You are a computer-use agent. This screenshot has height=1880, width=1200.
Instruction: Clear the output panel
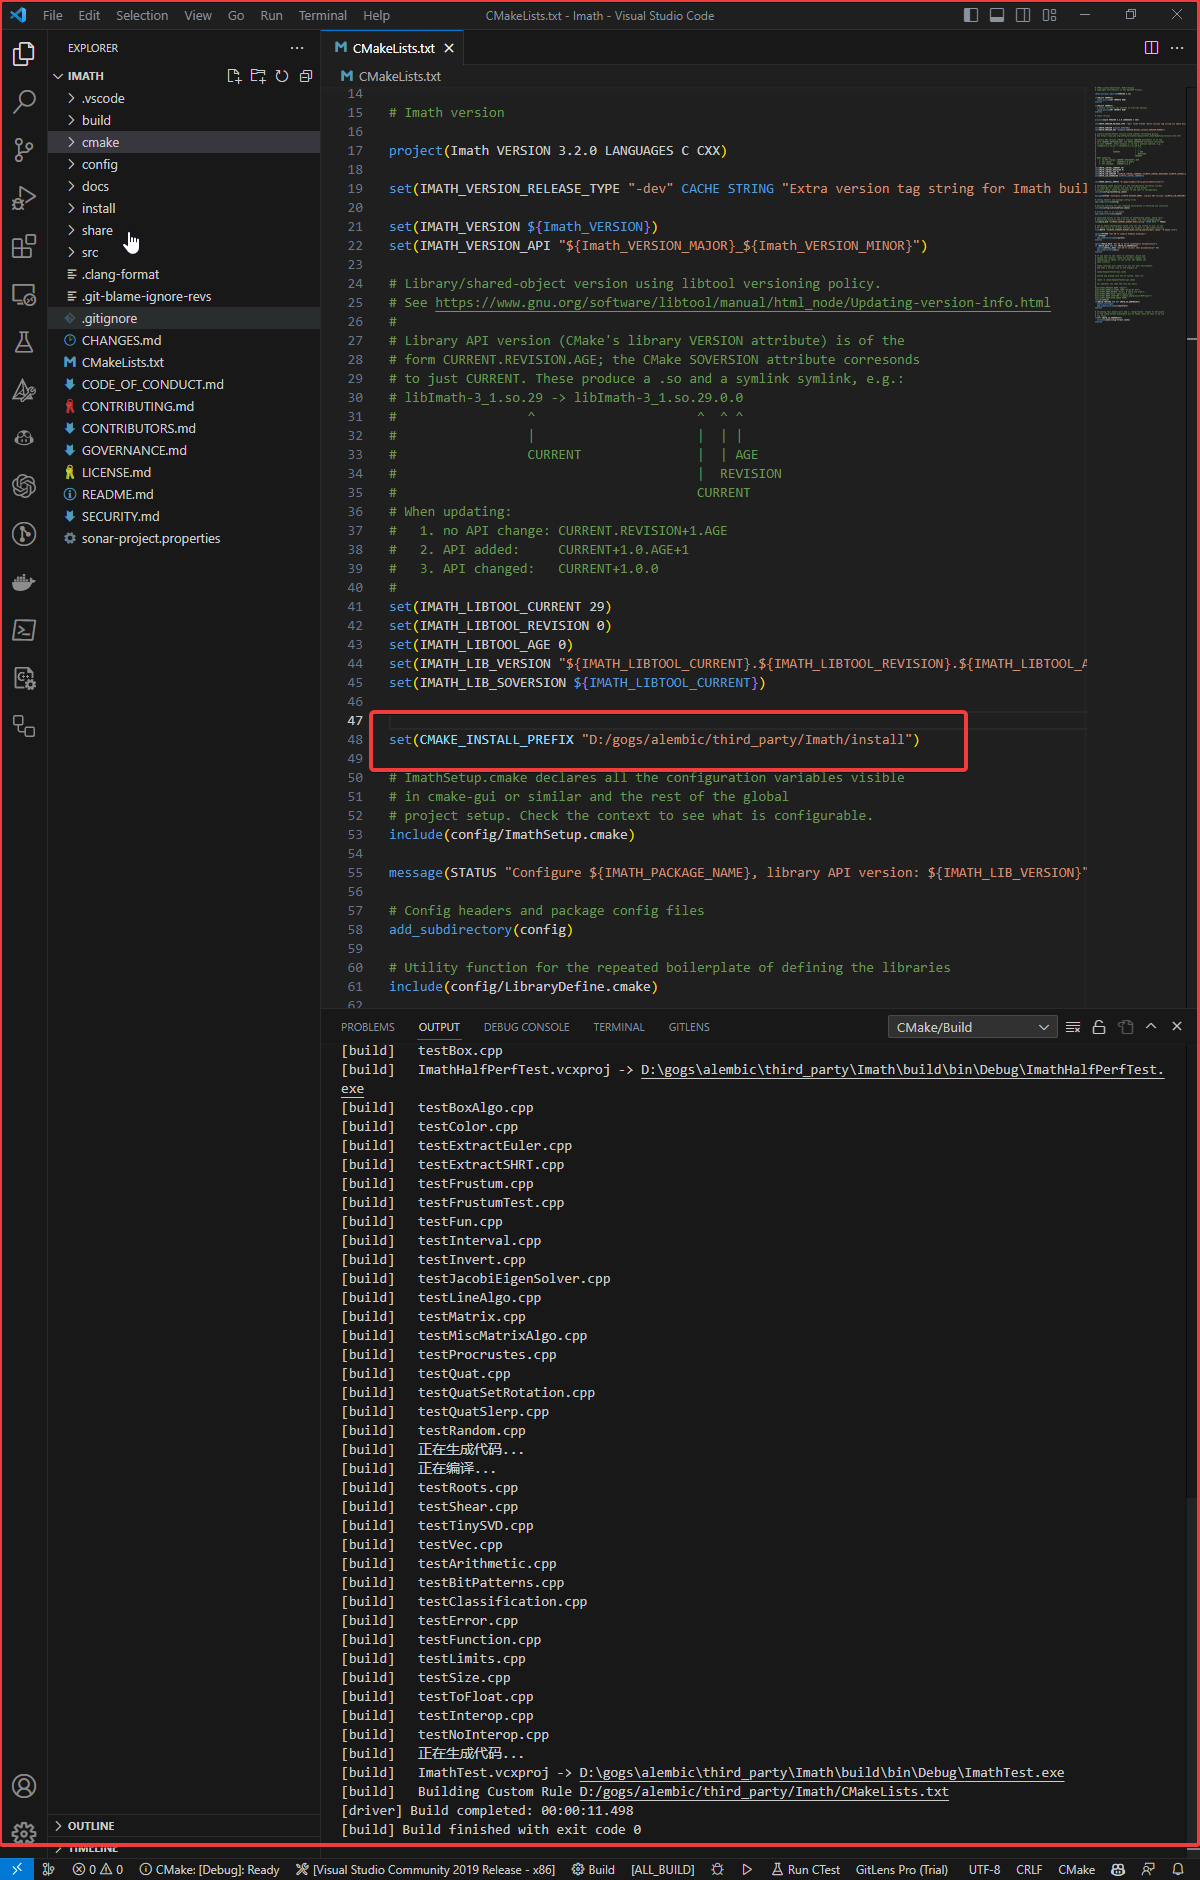click(x=1073, y=1027)
